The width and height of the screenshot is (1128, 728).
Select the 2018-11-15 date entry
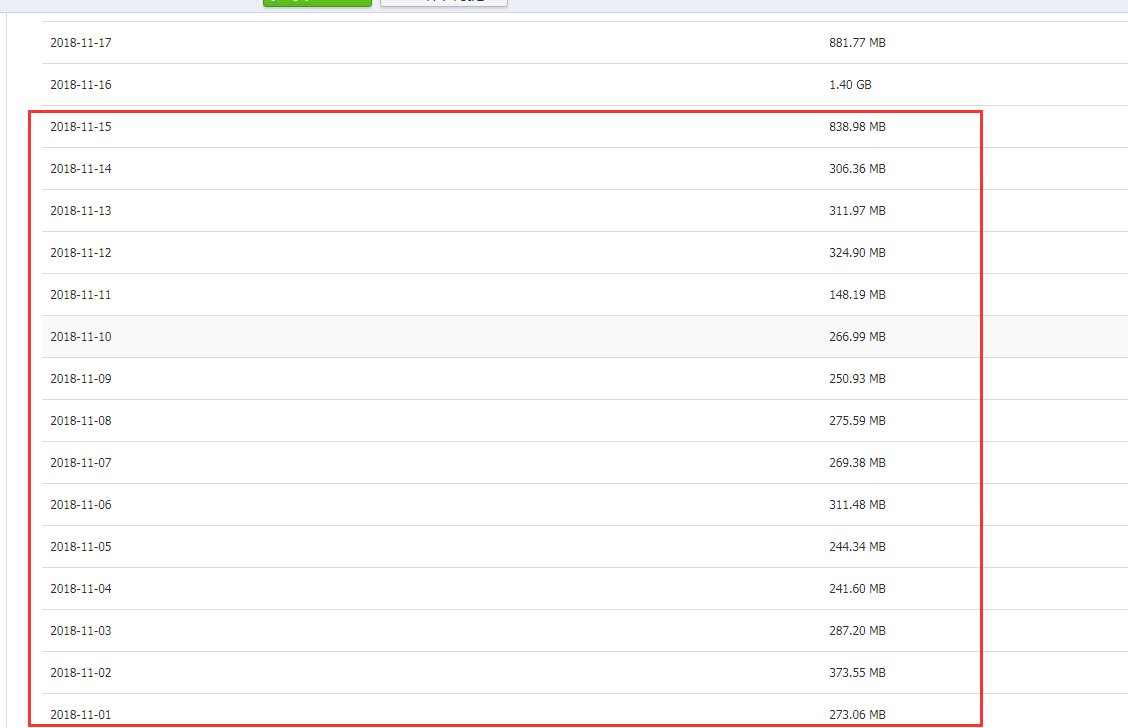pos(81,127)
